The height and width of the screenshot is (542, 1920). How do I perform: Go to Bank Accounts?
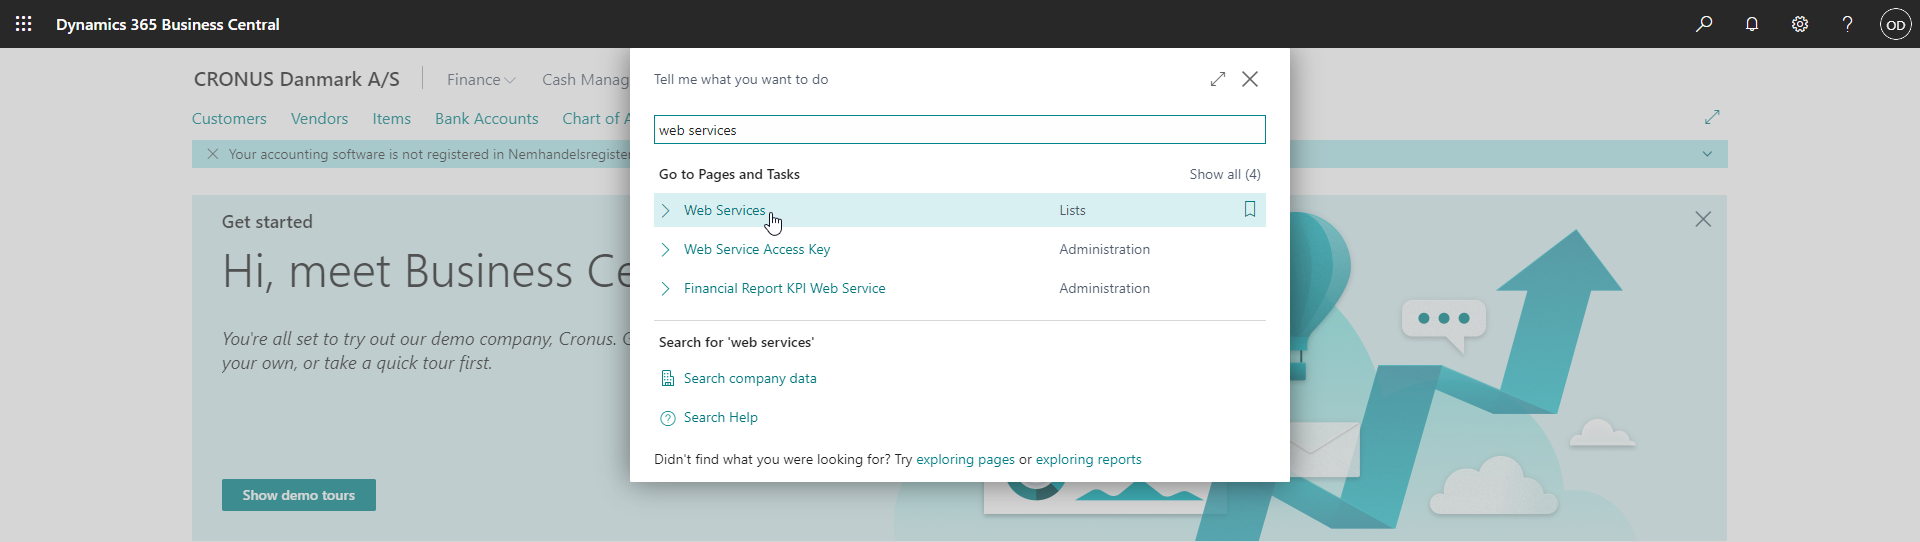point(487,118)
